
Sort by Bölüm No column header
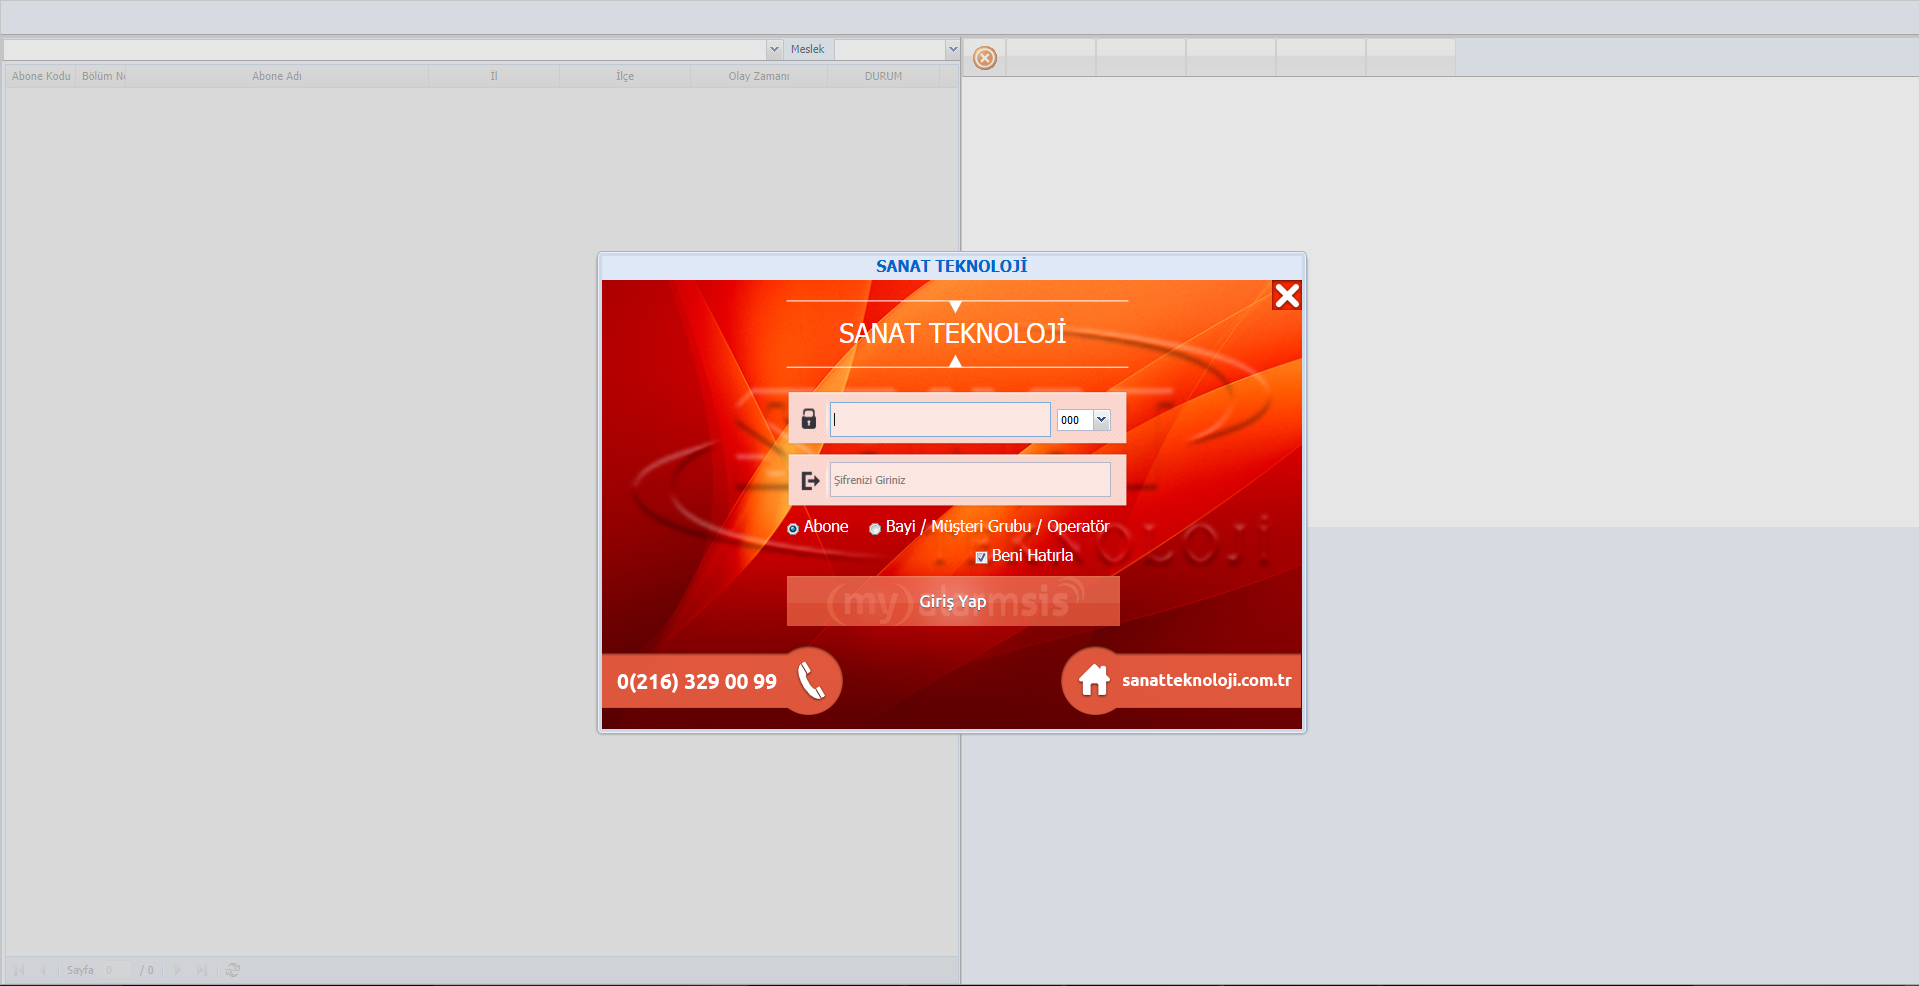coord(103,76)
